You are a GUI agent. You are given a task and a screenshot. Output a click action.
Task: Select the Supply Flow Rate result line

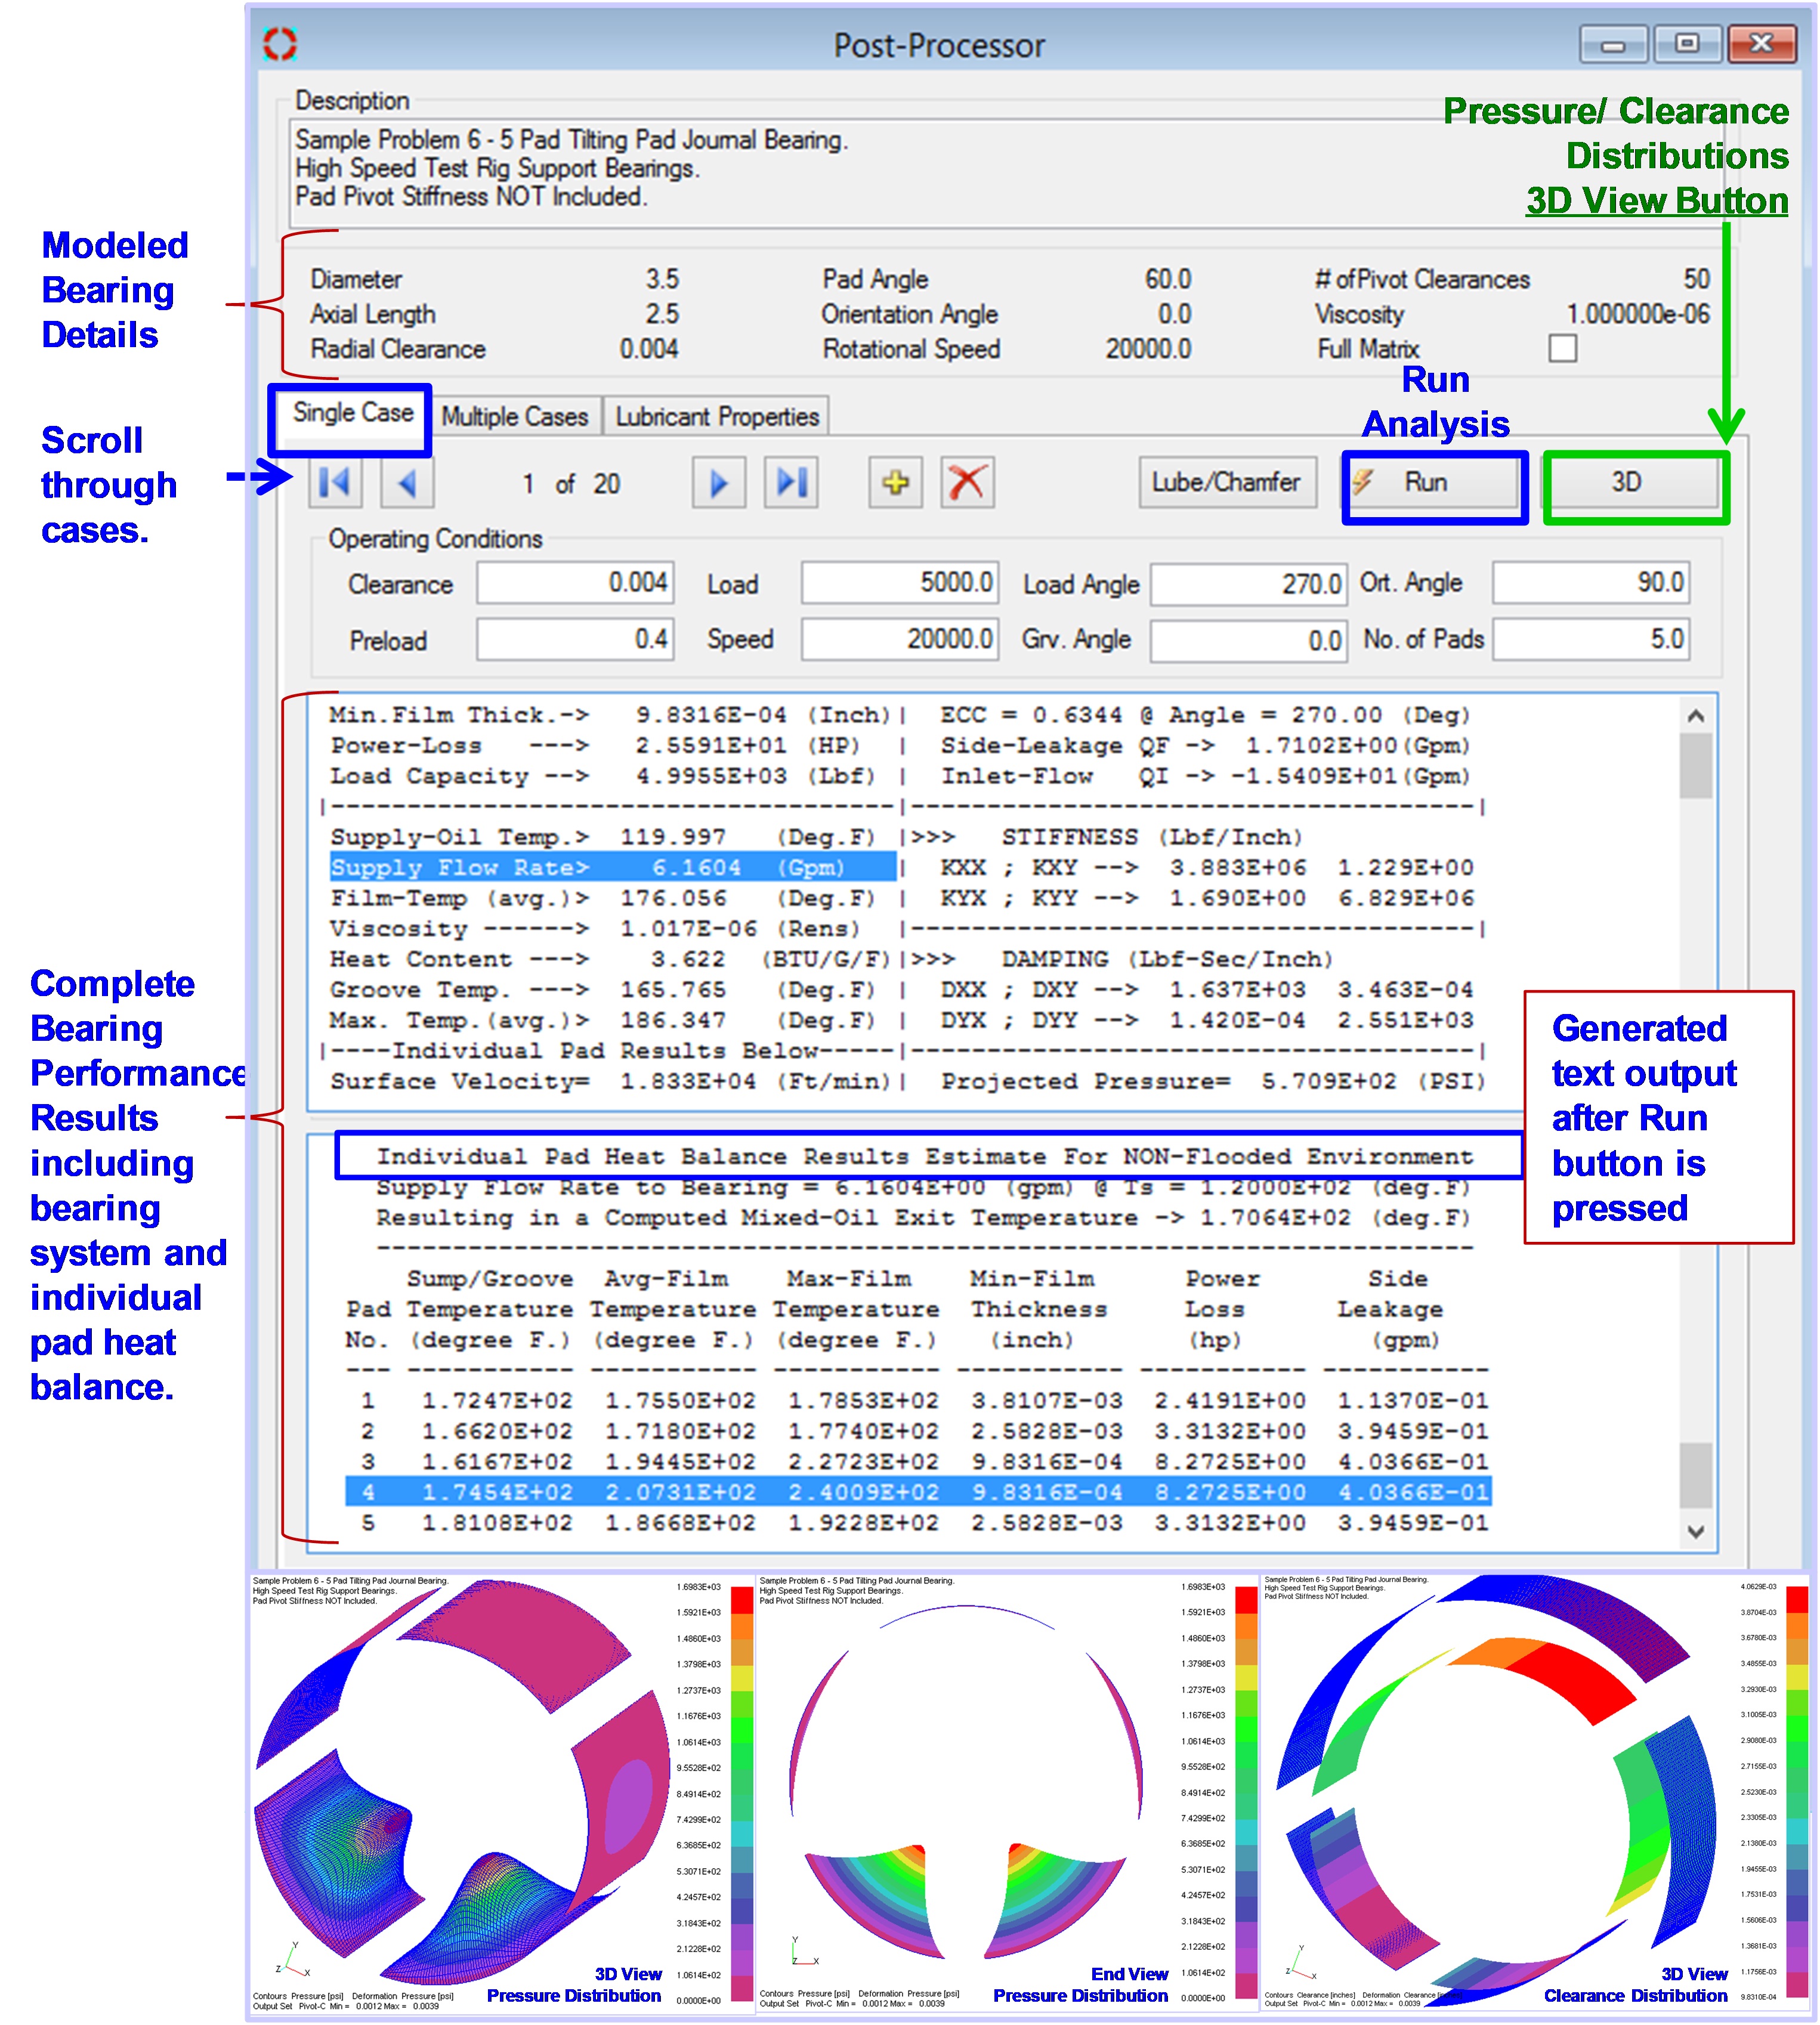(x=613, y=868)
